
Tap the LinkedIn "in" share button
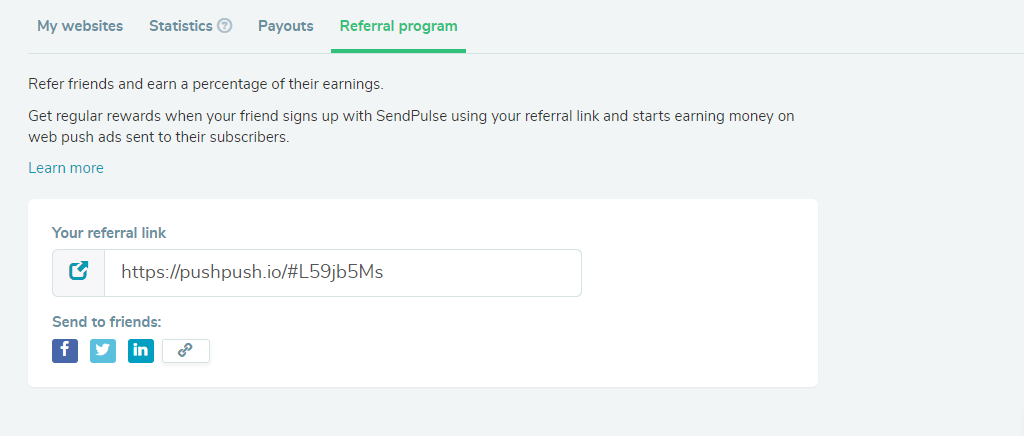(x=140, y=351)
